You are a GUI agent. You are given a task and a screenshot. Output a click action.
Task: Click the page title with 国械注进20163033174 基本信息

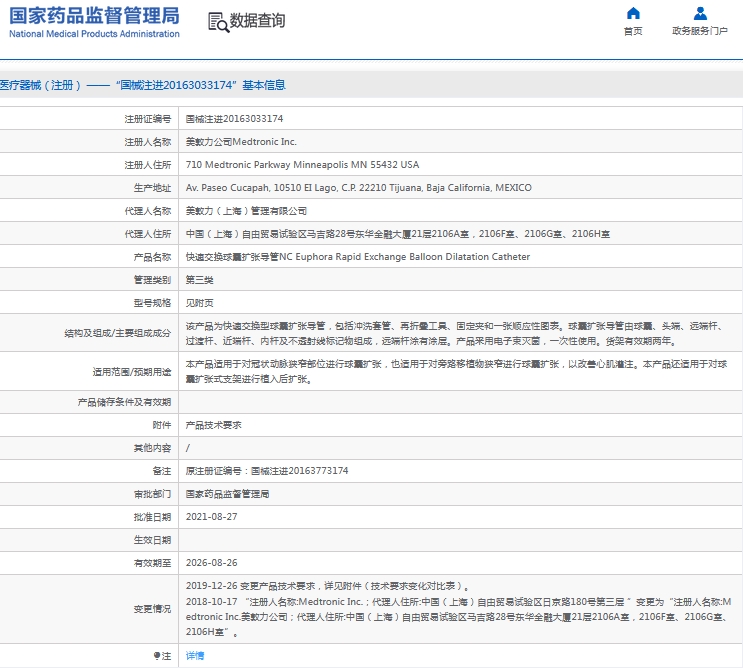[x=143, y=85]
